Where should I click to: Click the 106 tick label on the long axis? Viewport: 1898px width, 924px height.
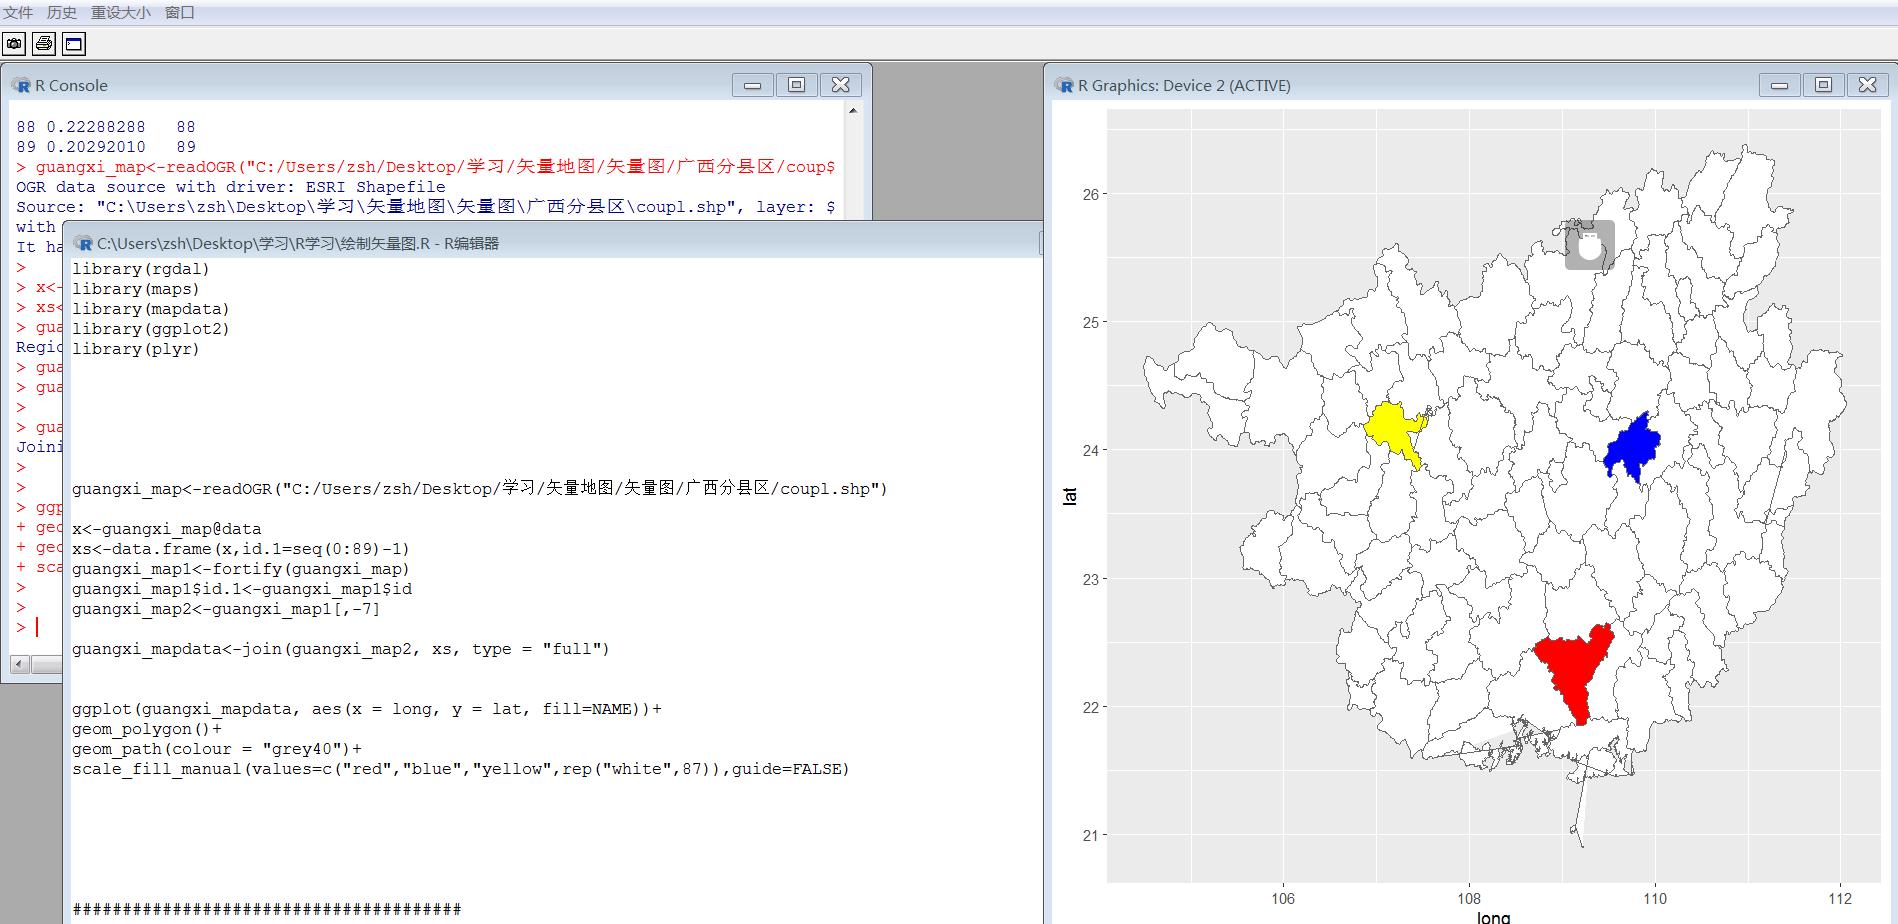tap(1283, 898)
